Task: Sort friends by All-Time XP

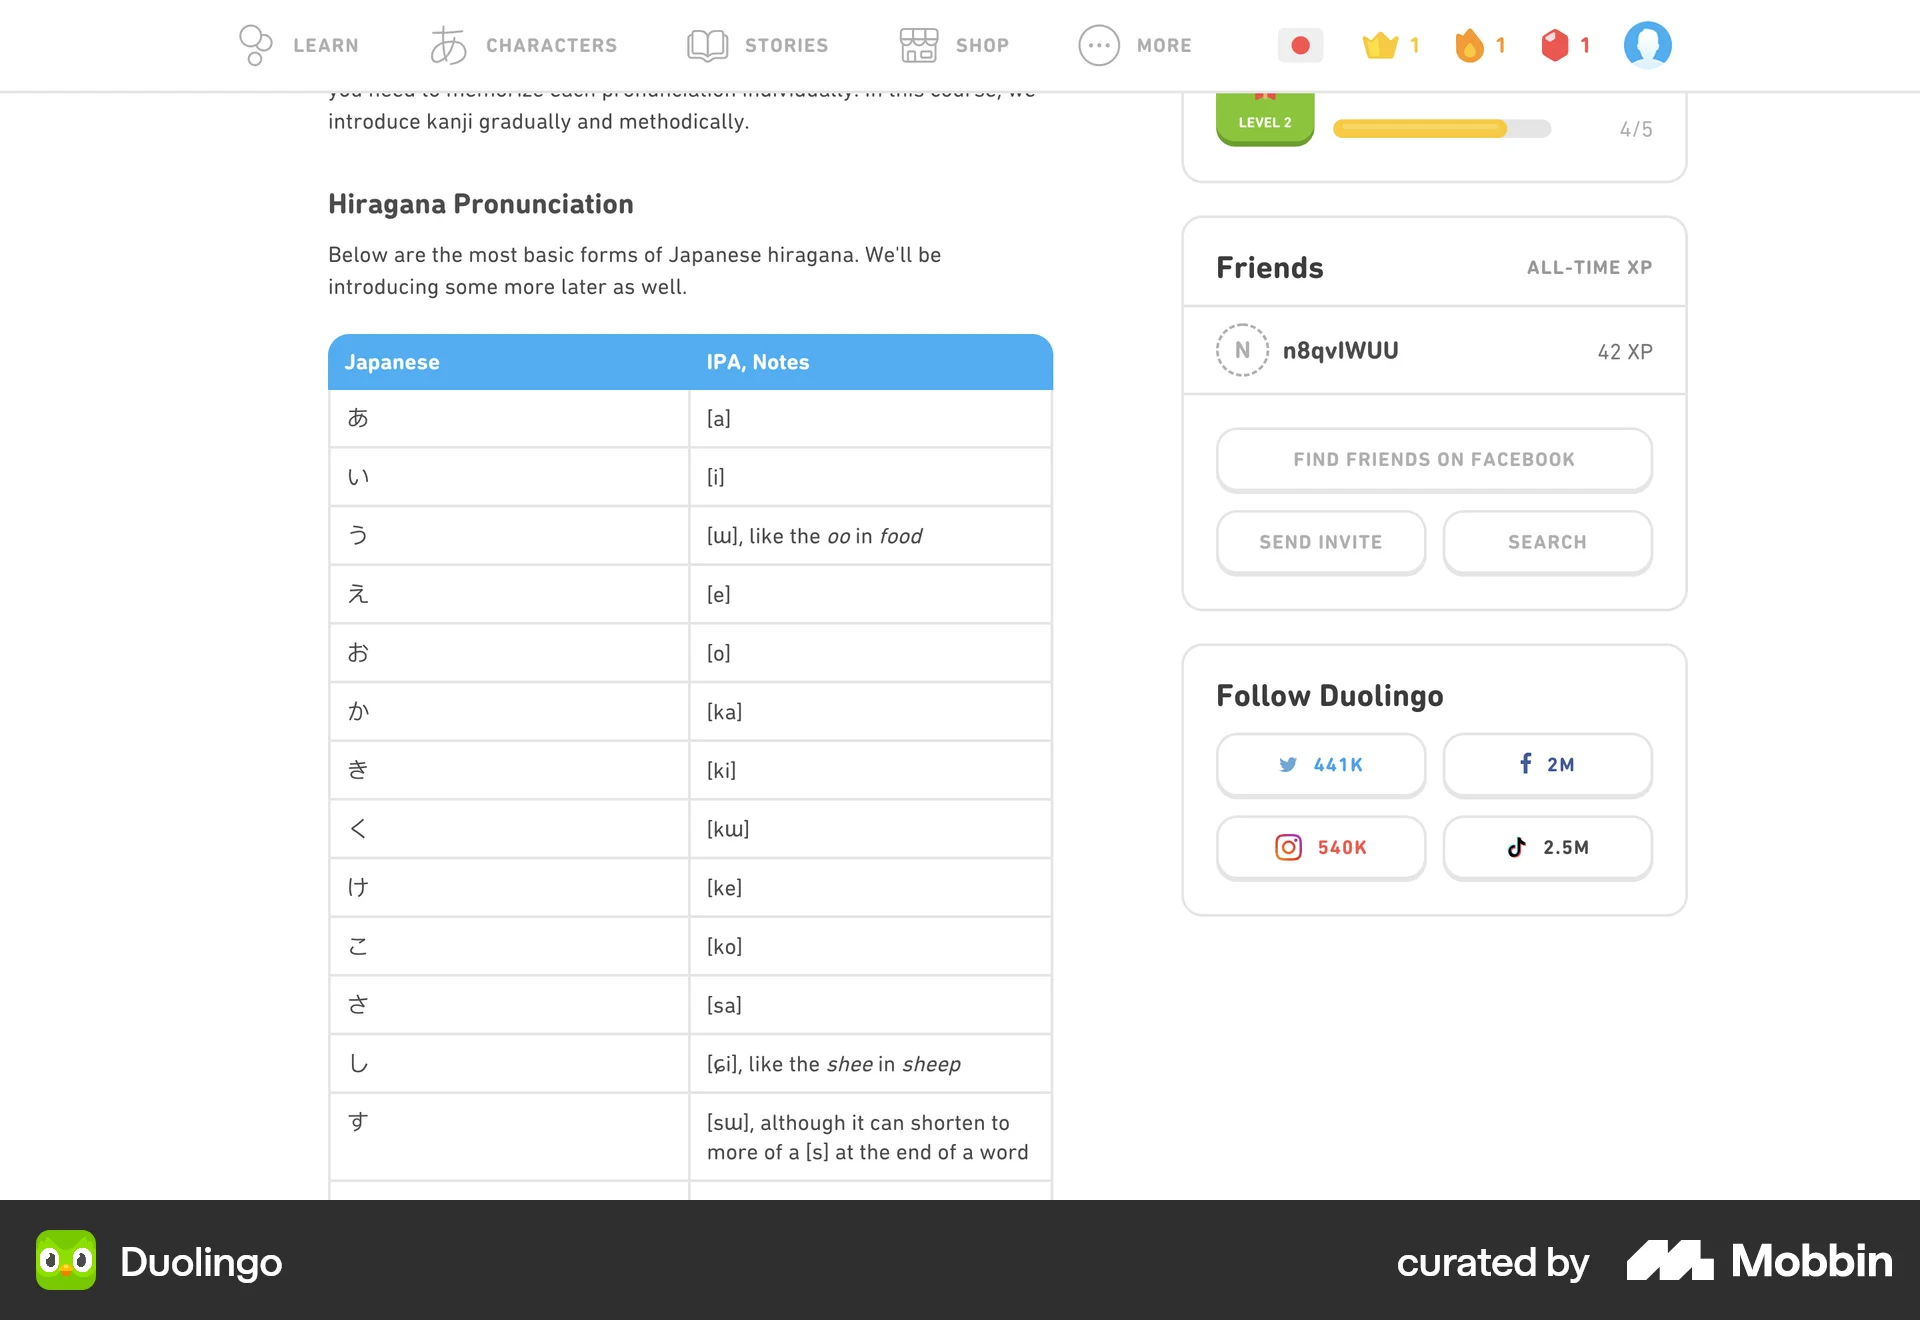Action: (1589, 267)
